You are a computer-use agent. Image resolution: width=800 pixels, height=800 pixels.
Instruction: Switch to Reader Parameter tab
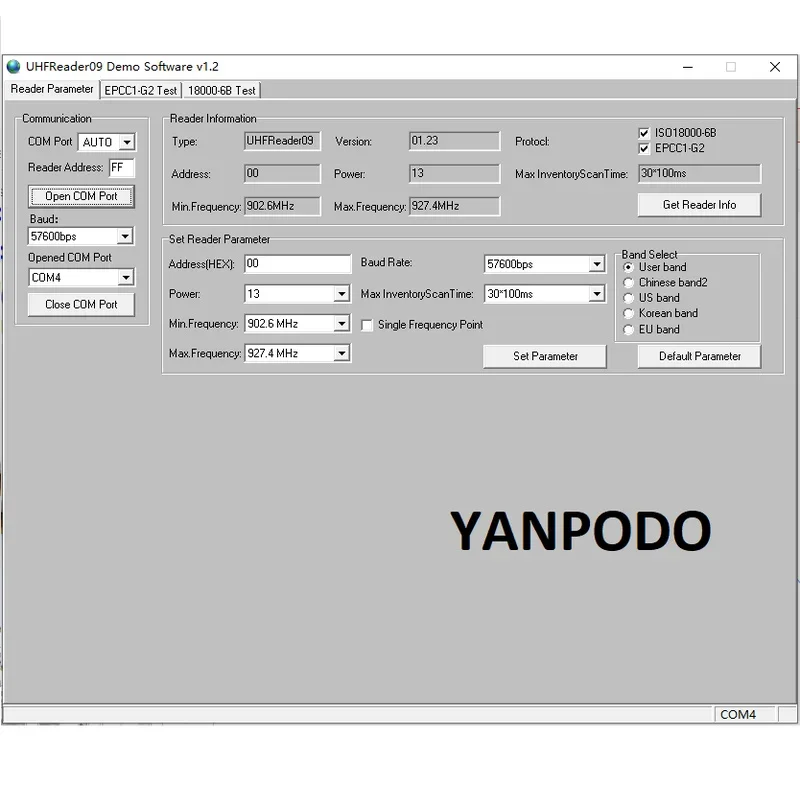pyautogui.click(x=52, y=89)
